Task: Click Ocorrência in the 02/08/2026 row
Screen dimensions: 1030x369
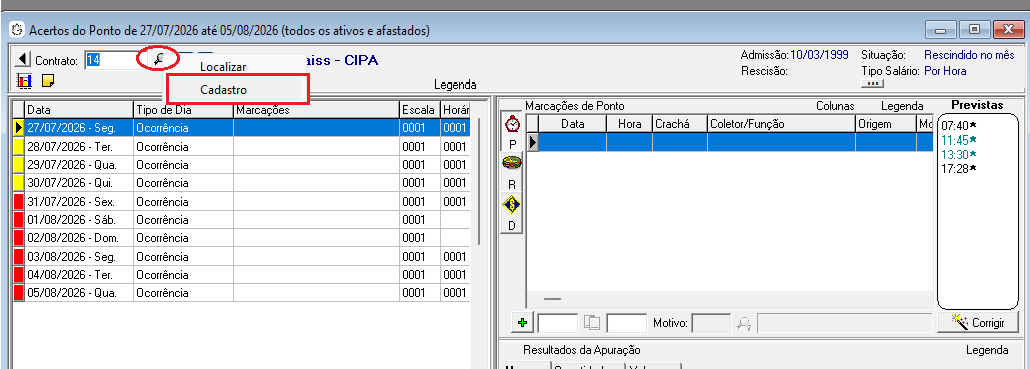Action: (162, 237)
